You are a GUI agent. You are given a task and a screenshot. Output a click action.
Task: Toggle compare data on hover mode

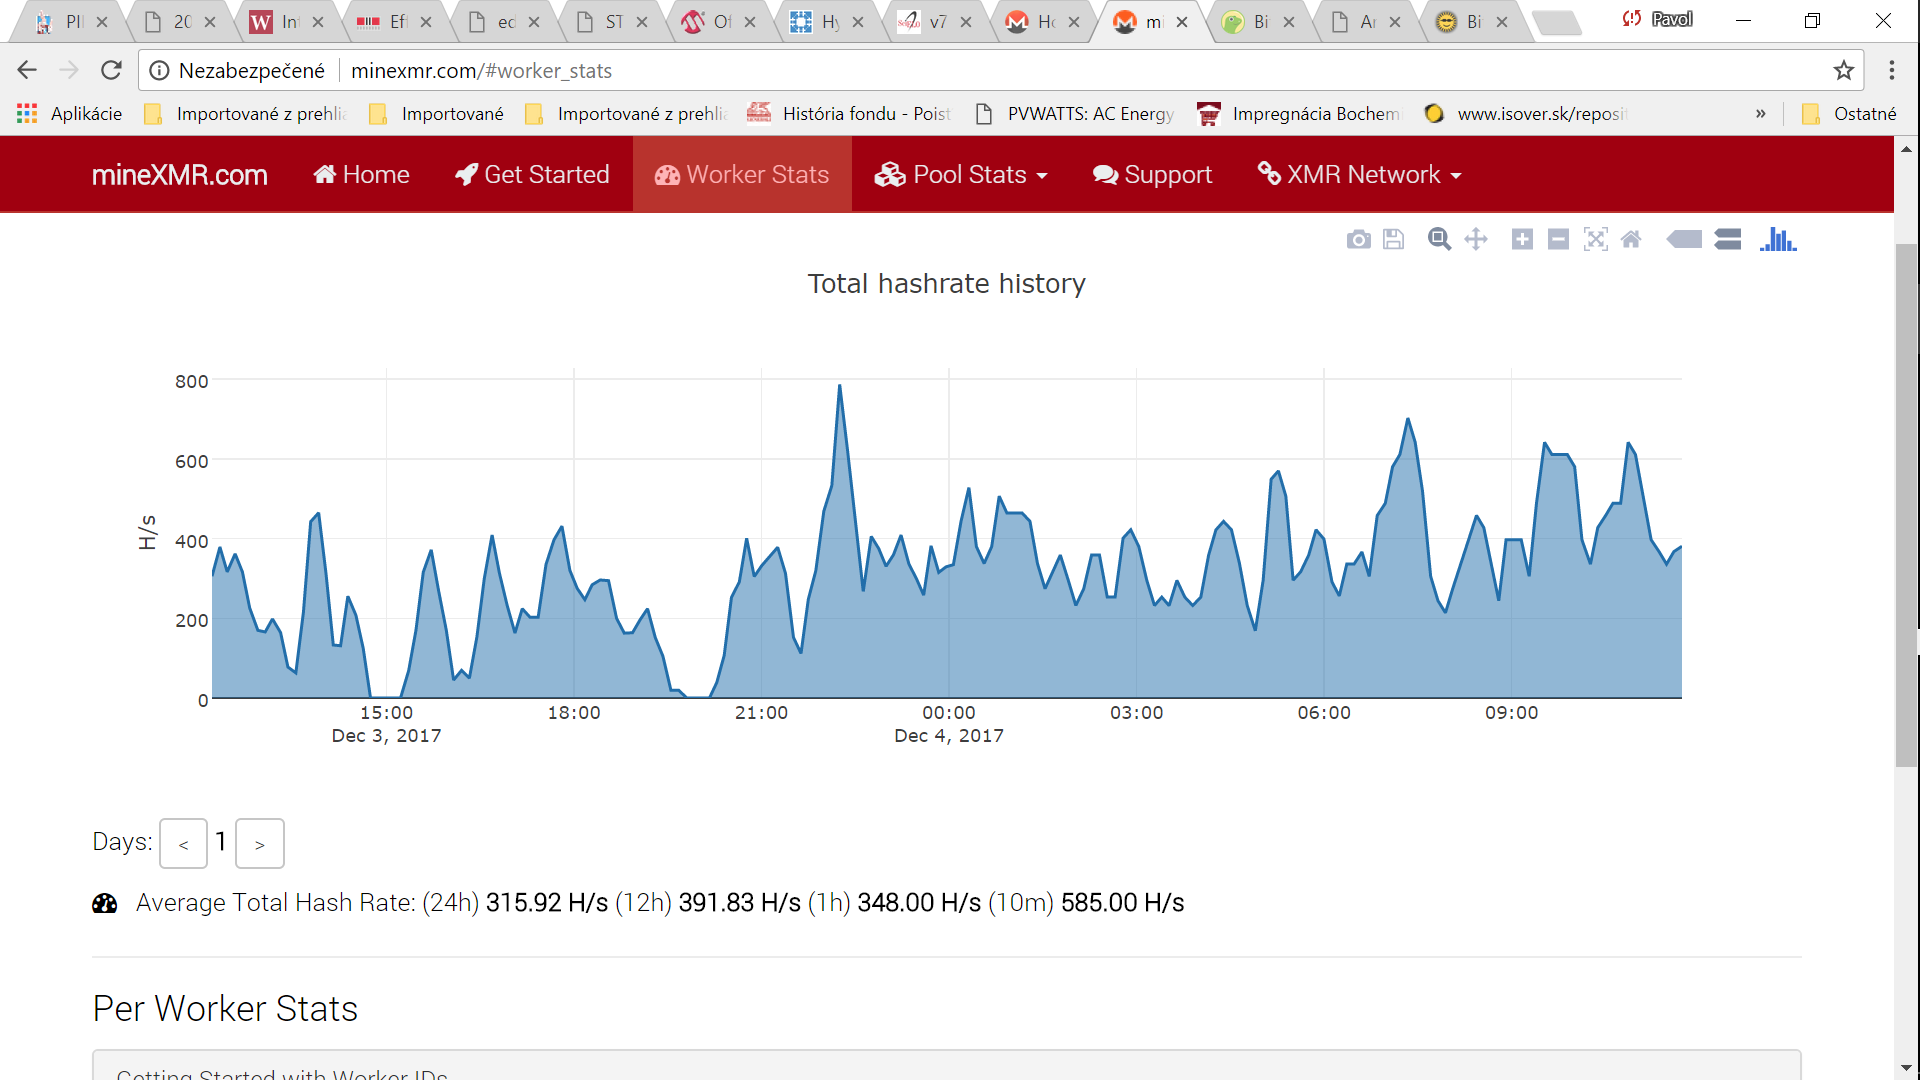(x=1727, y=240)
